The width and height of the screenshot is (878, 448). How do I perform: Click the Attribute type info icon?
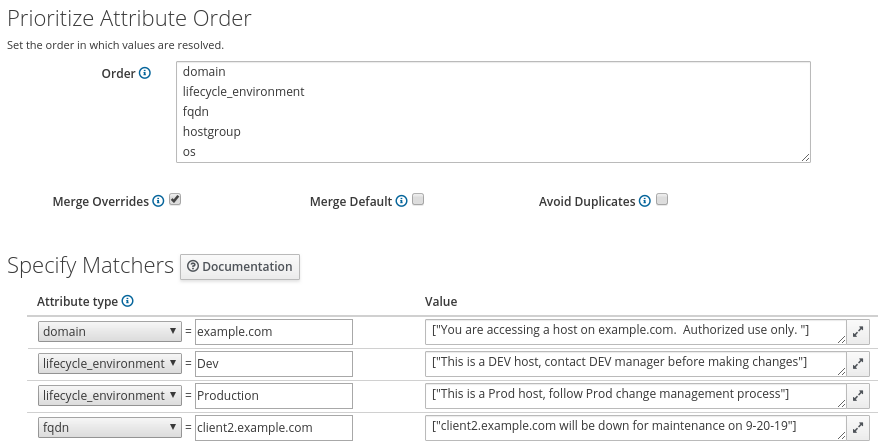(x=127, y=301)
